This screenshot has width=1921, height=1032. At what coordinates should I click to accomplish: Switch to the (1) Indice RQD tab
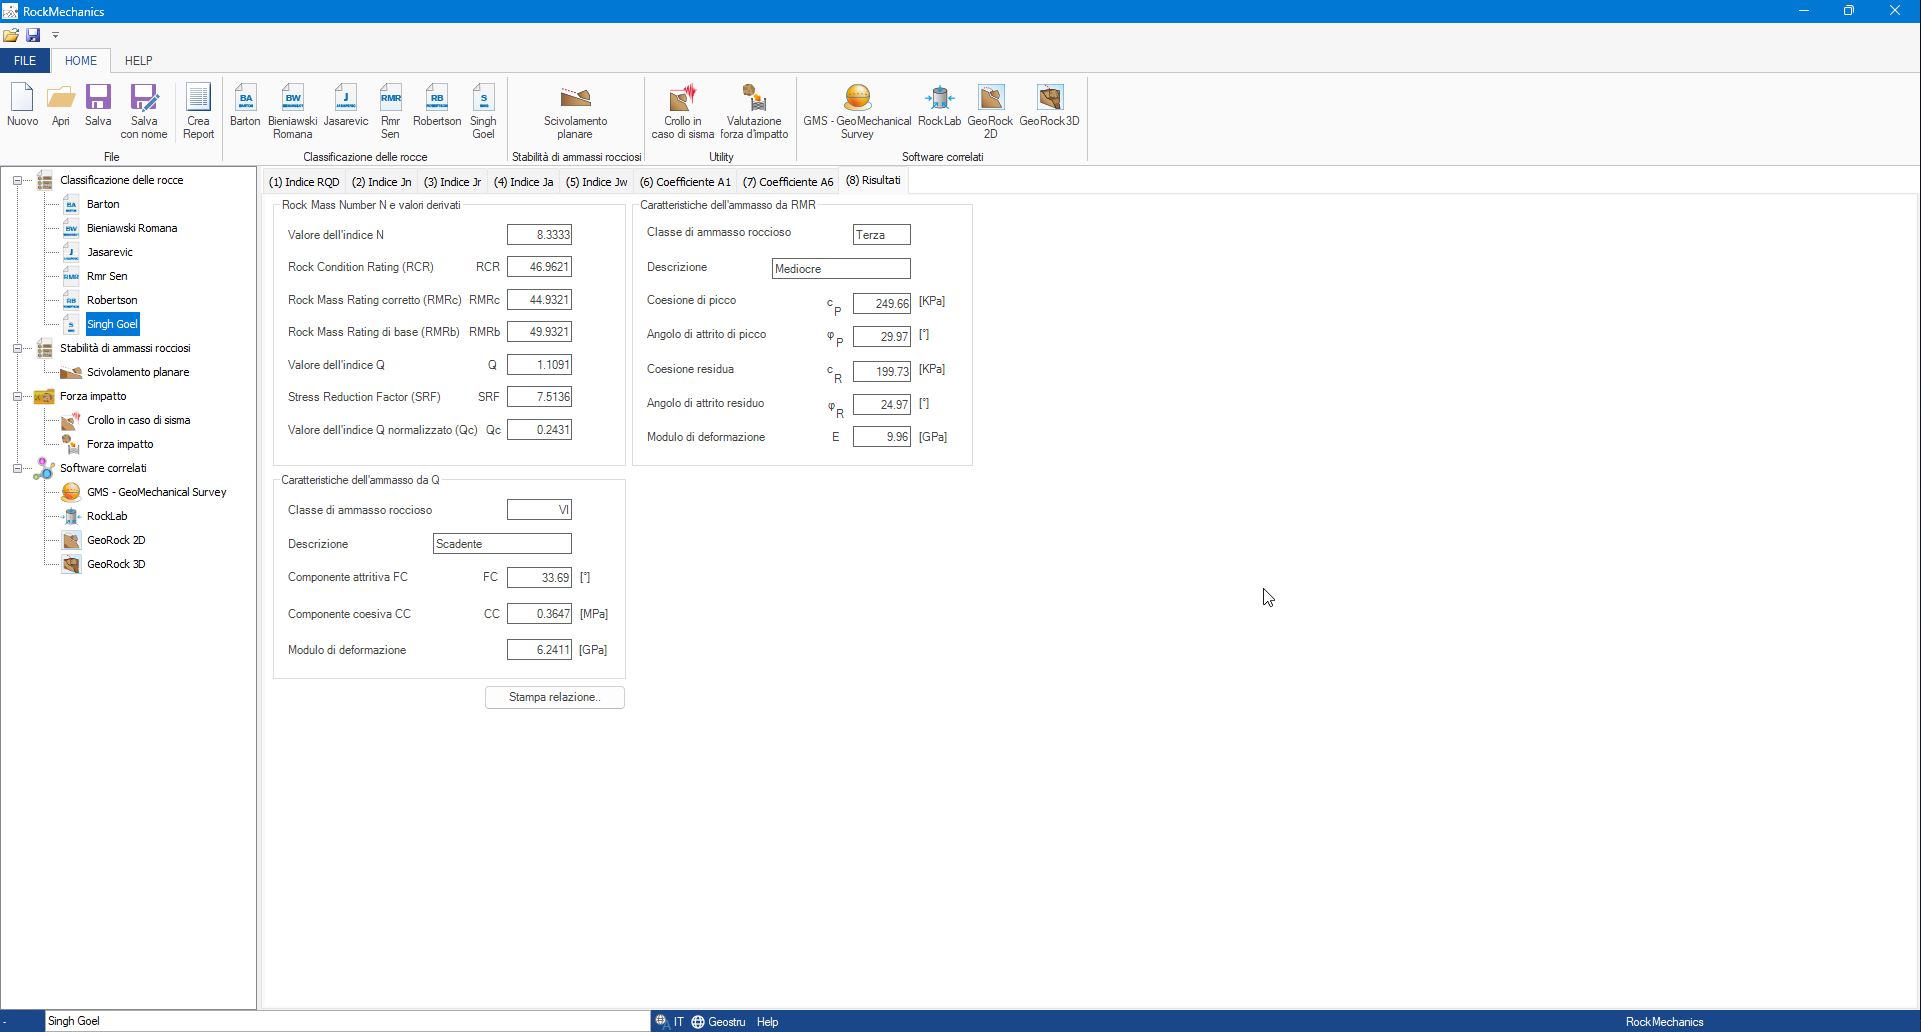(304, 182)
